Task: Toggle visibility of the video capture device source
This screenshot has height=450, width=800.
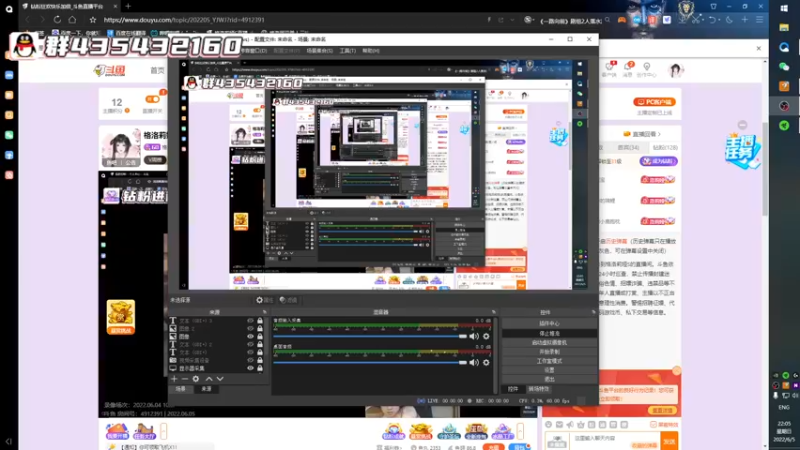Action: [250, 360]
